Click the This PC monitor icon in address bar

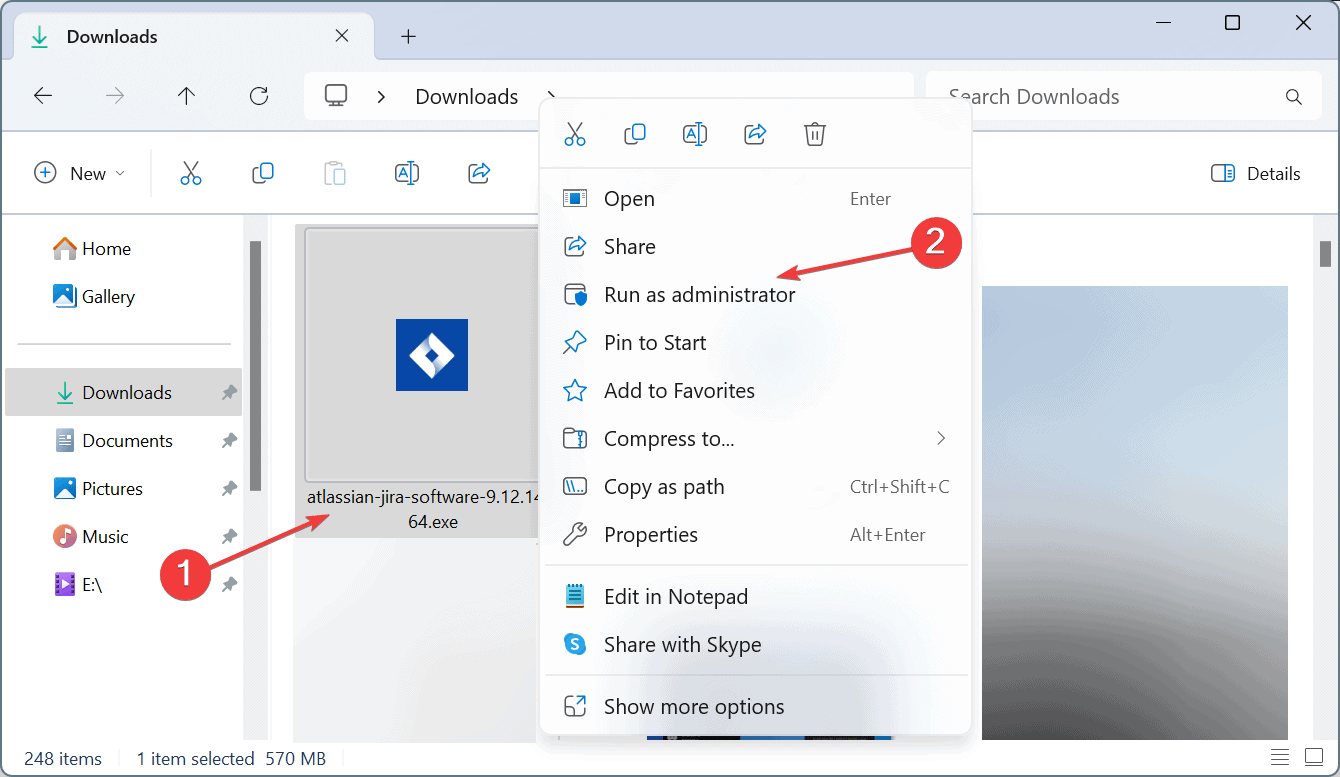(336, 96)
